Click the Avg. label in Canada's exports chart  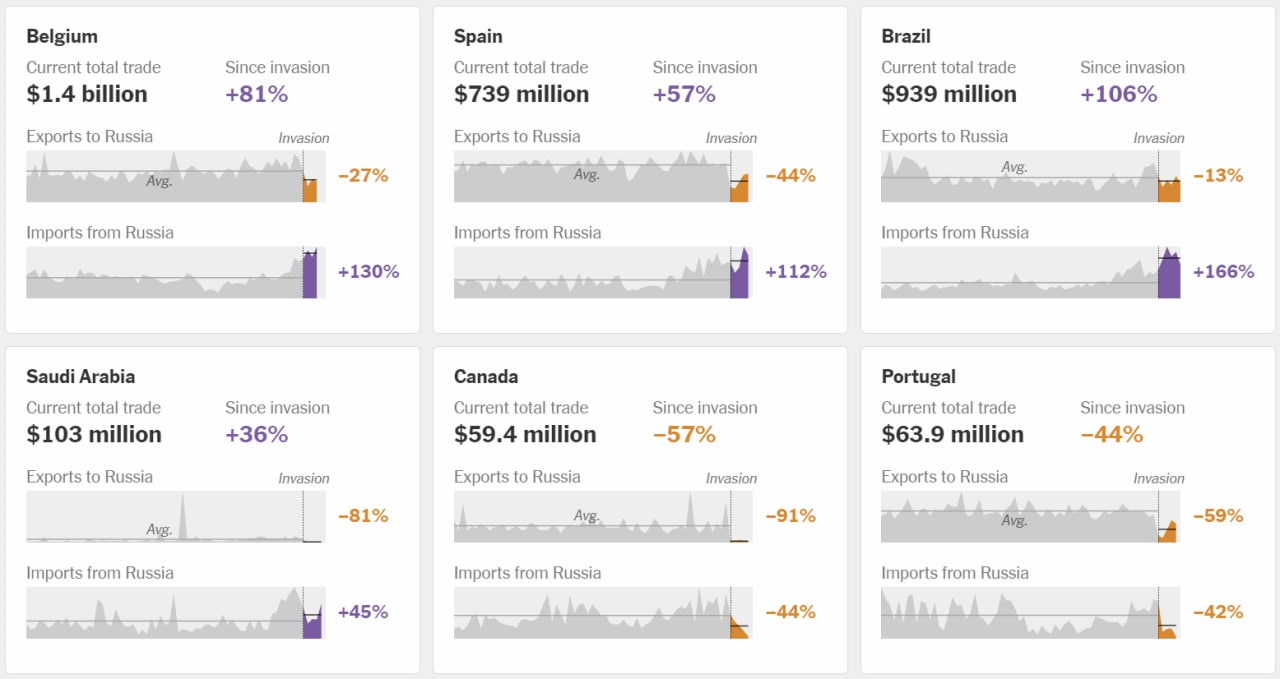pos(587,516)
